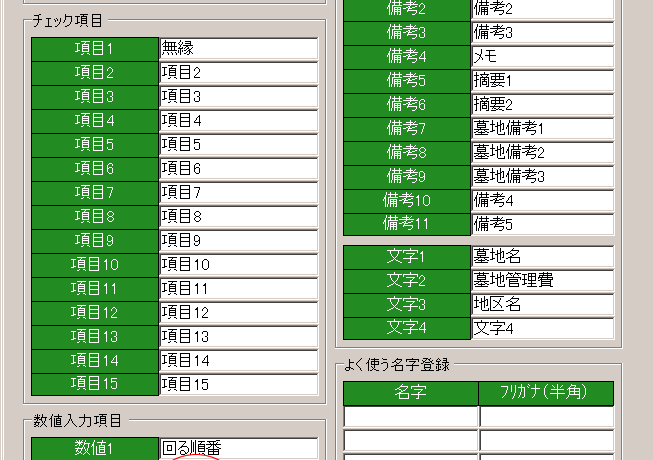
Task: Click the 項目2 text field
Action: pos(239,73)
